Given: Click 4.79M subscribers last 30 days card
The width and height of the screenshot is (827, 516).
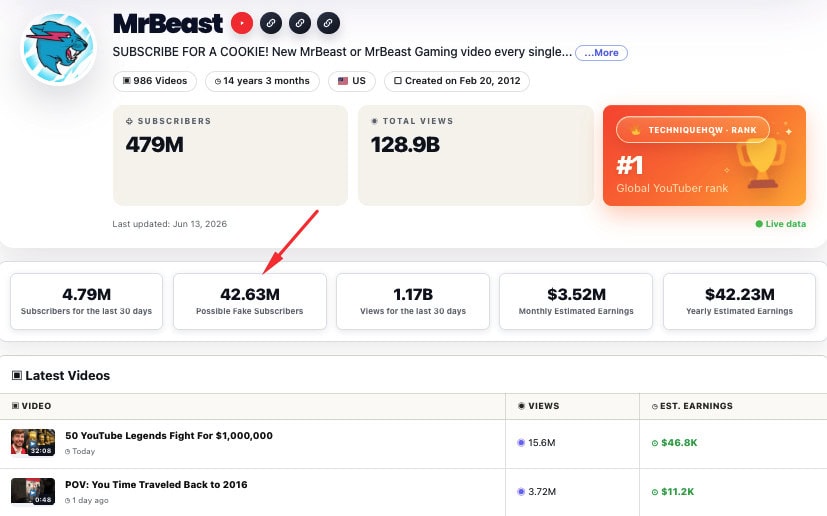Looking at the screenshot, I should (86, 301).
